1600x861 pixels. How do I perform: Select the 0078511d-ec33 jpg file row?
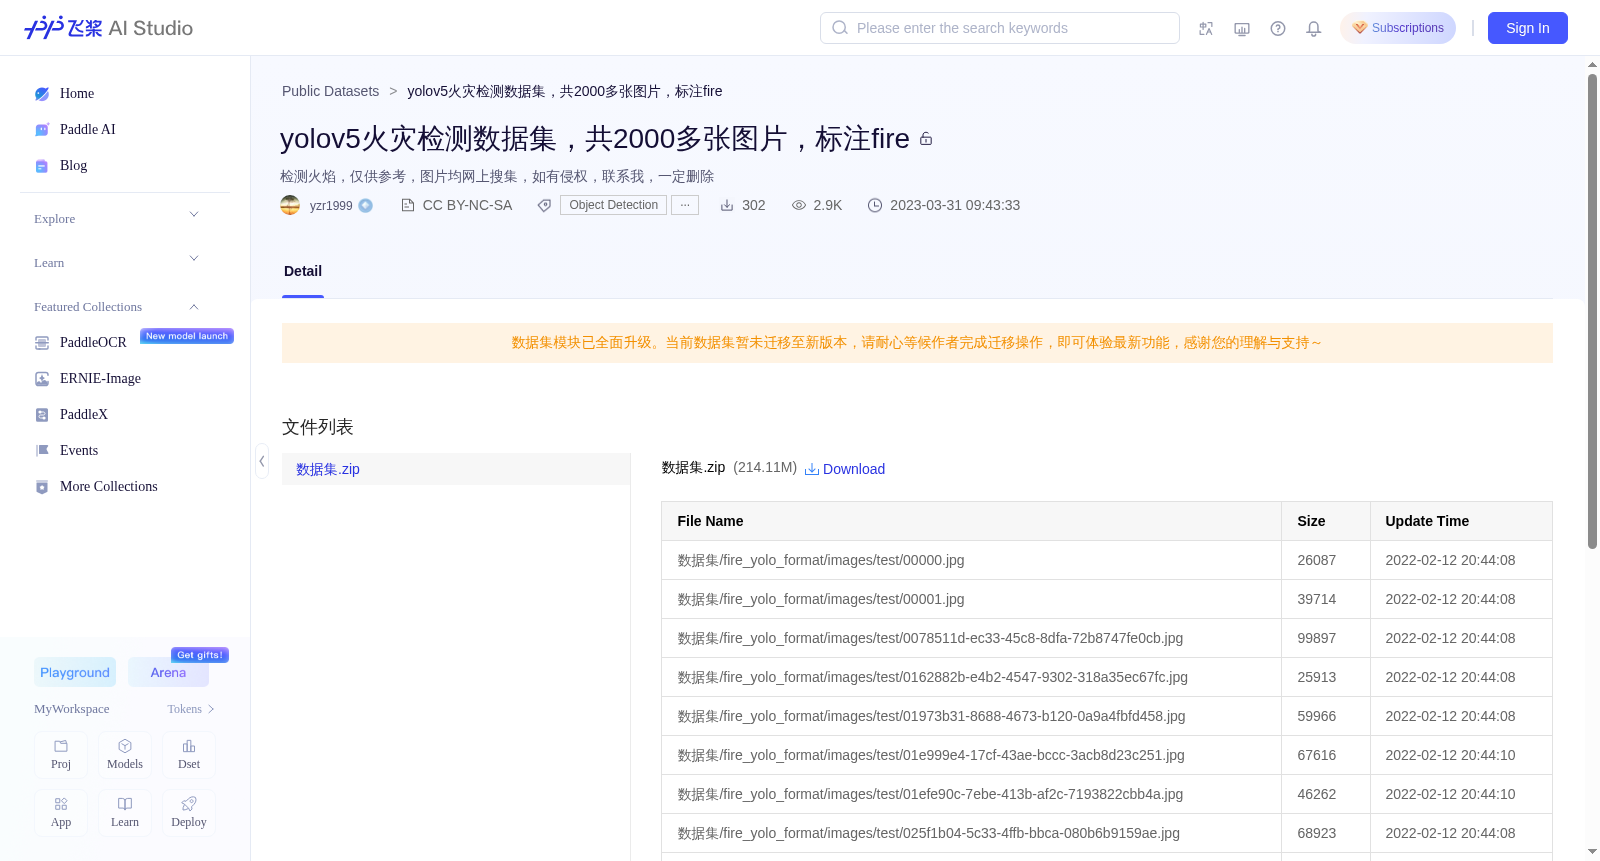(1107, 638)
